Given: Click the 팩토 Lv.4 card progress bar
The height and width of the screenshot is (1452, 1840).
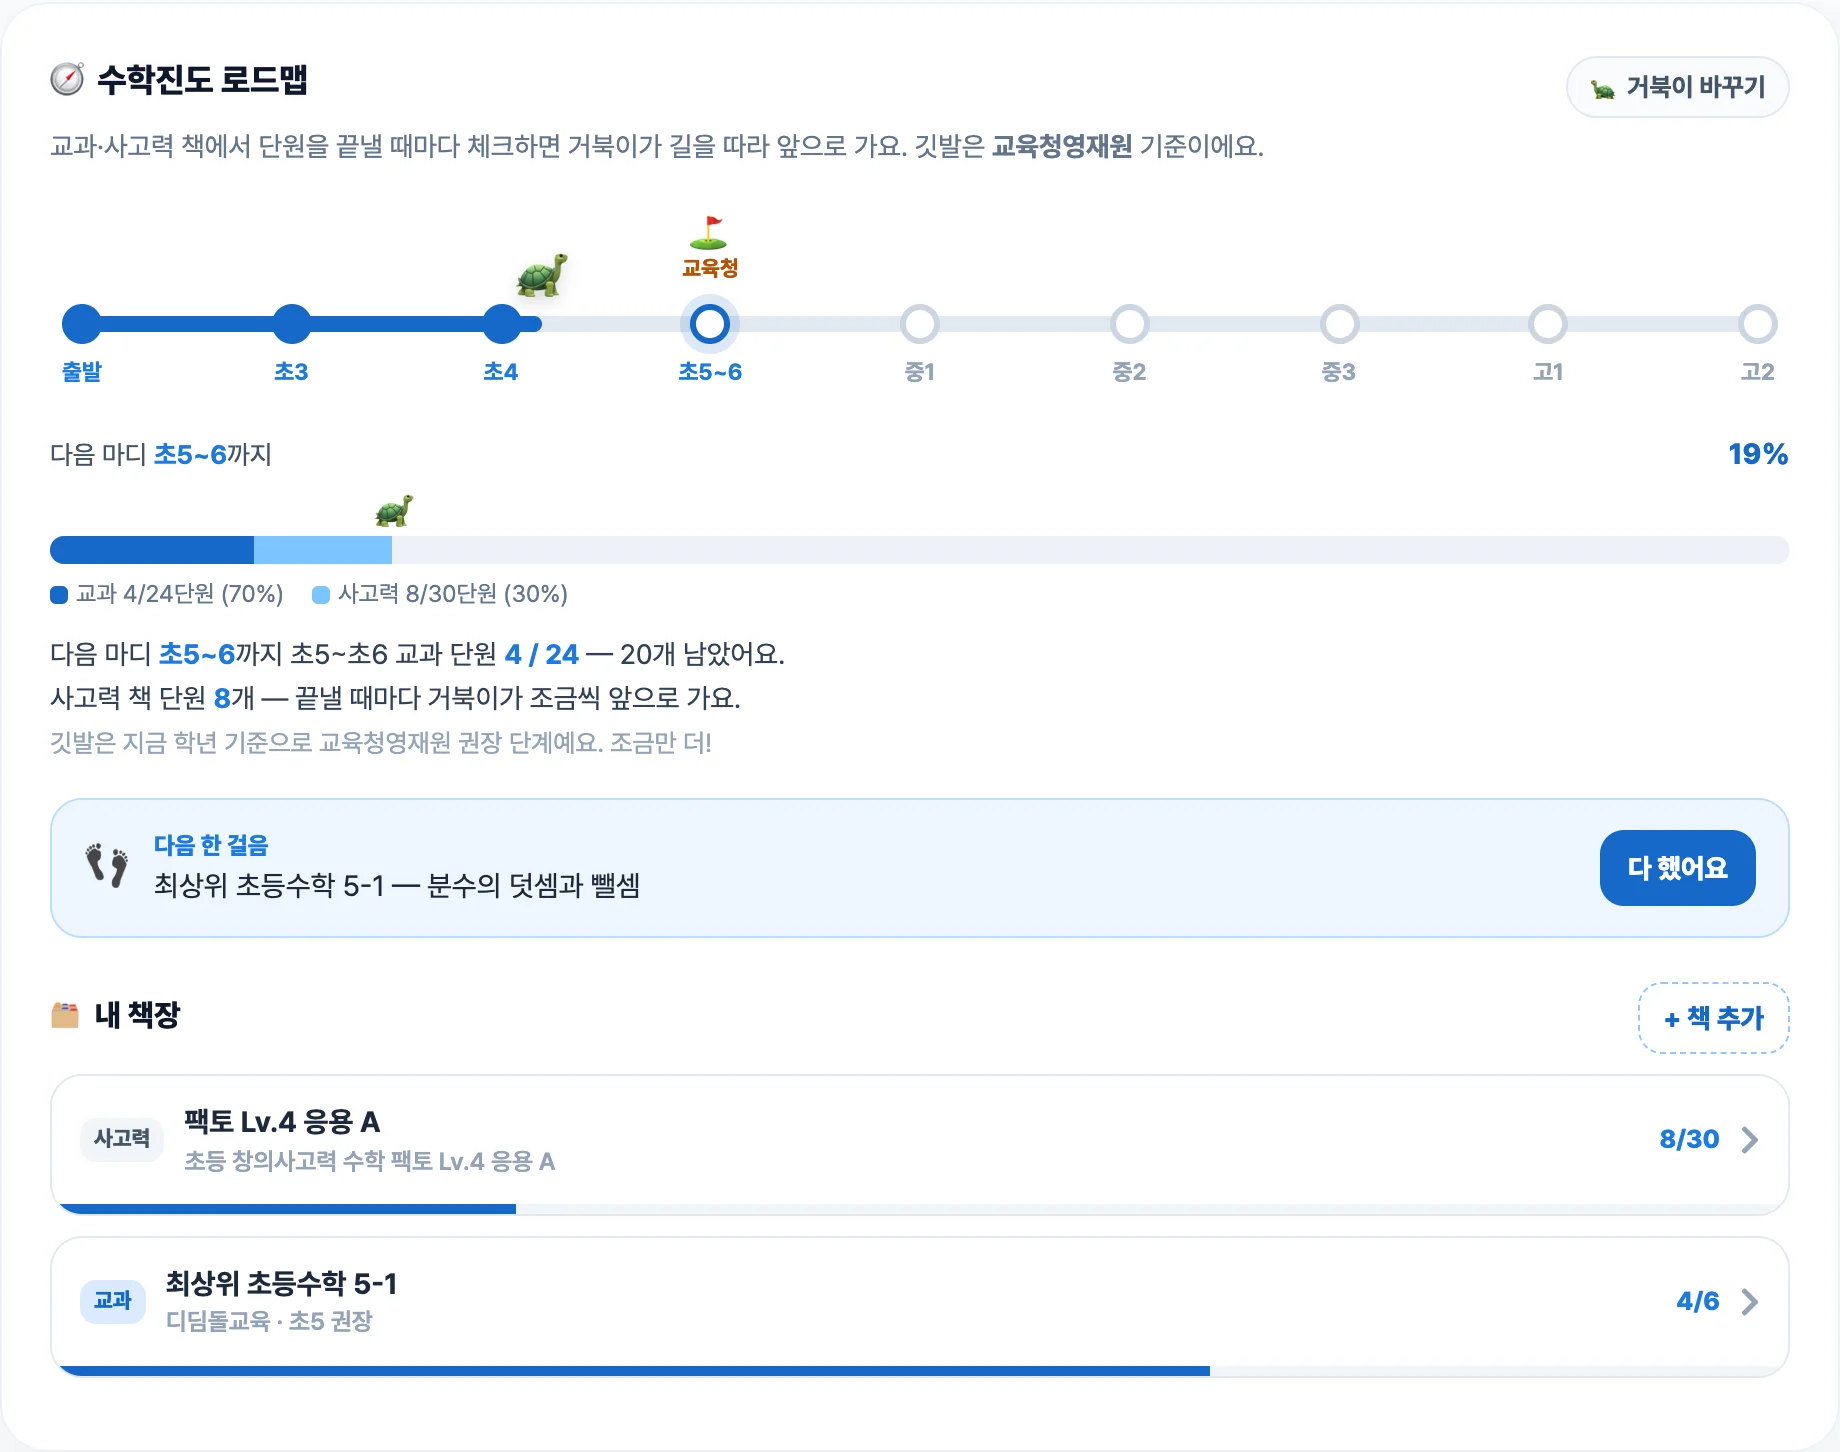Looking at the screenshot, I should tap(919, 1209).
